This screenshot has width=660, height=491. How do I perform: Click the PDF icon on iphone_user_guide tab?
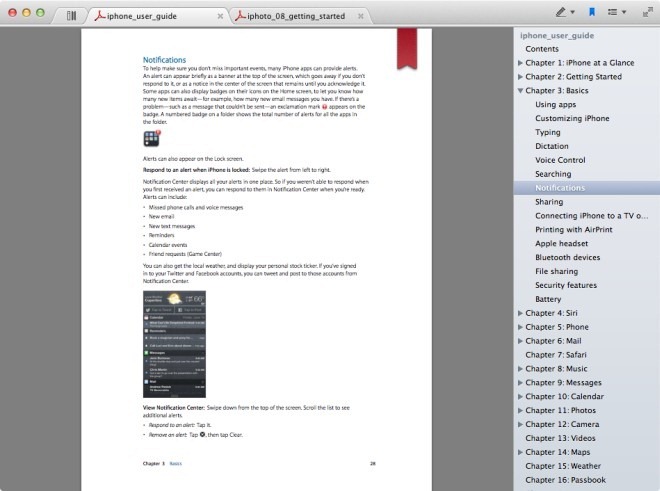point(100,16)
